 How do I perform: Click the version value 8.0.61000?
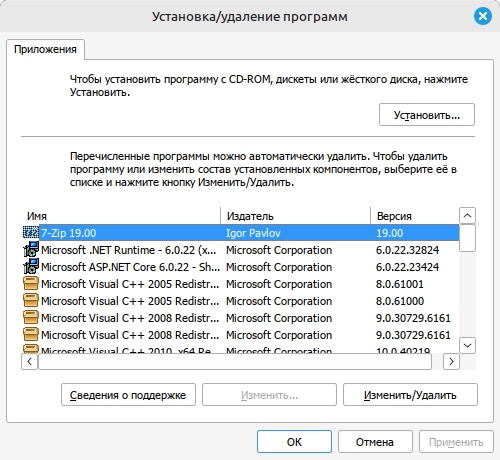coord(400,301)
